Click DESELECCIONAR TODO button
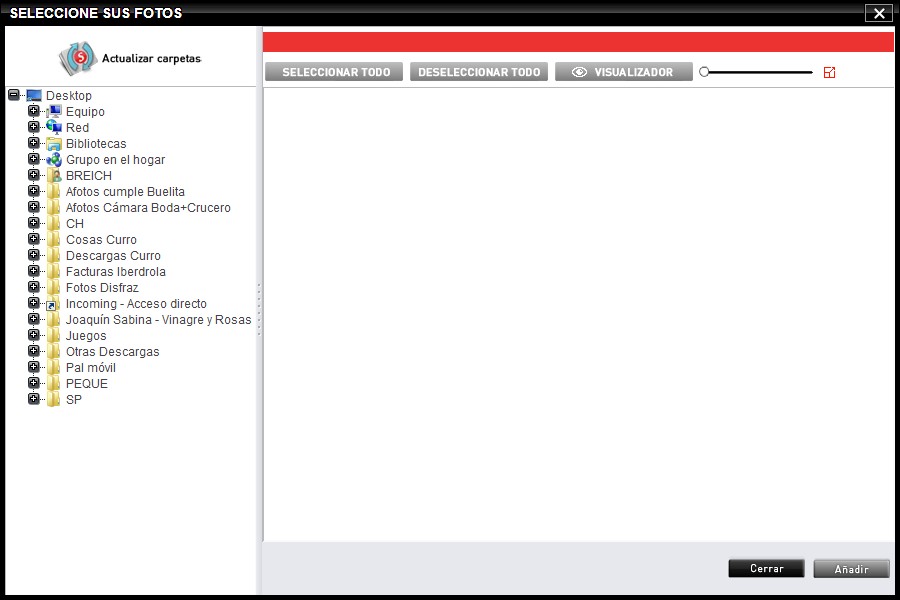 479,72
